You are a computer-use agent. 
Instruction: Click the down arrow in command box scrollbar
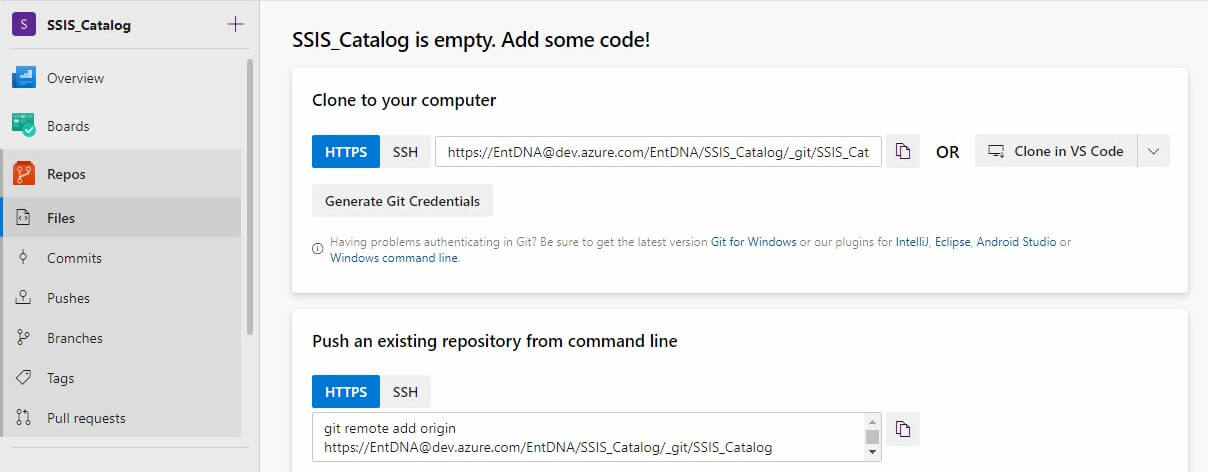[873, 452]
